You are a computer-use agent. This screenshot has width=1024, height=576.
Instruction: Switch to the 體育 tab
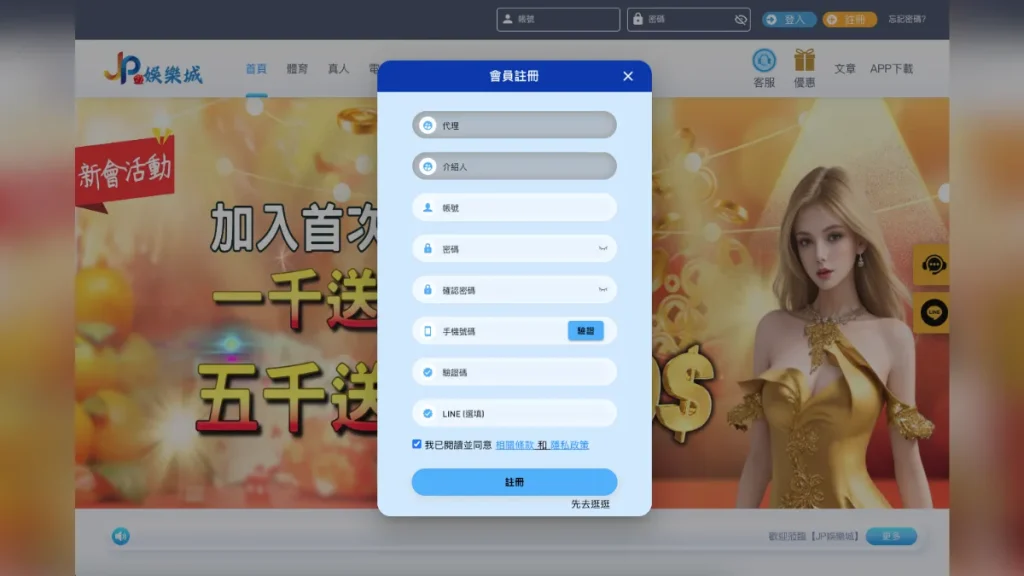[x=296, y=69]
